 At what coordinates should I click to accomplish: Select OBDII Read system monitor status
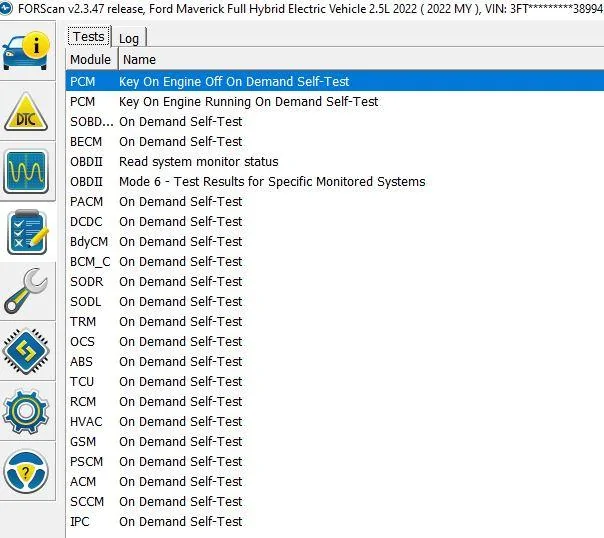(x=335, y=162)
